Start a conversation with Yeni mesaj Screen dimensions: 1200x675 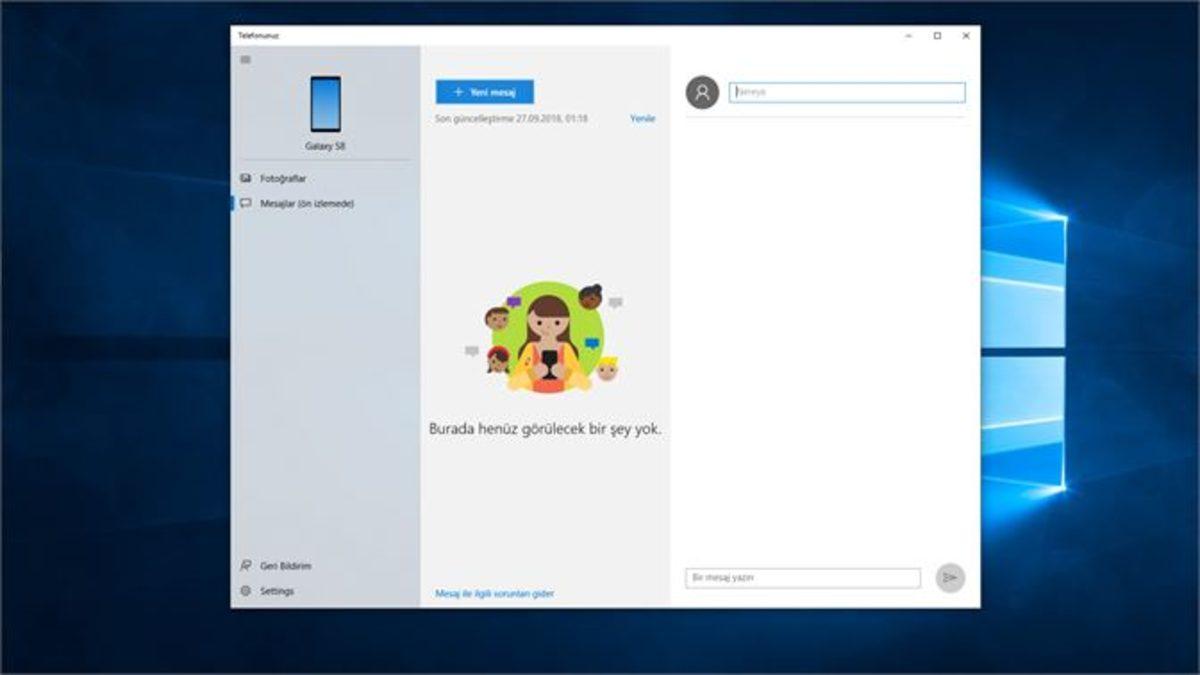[486, 91]
